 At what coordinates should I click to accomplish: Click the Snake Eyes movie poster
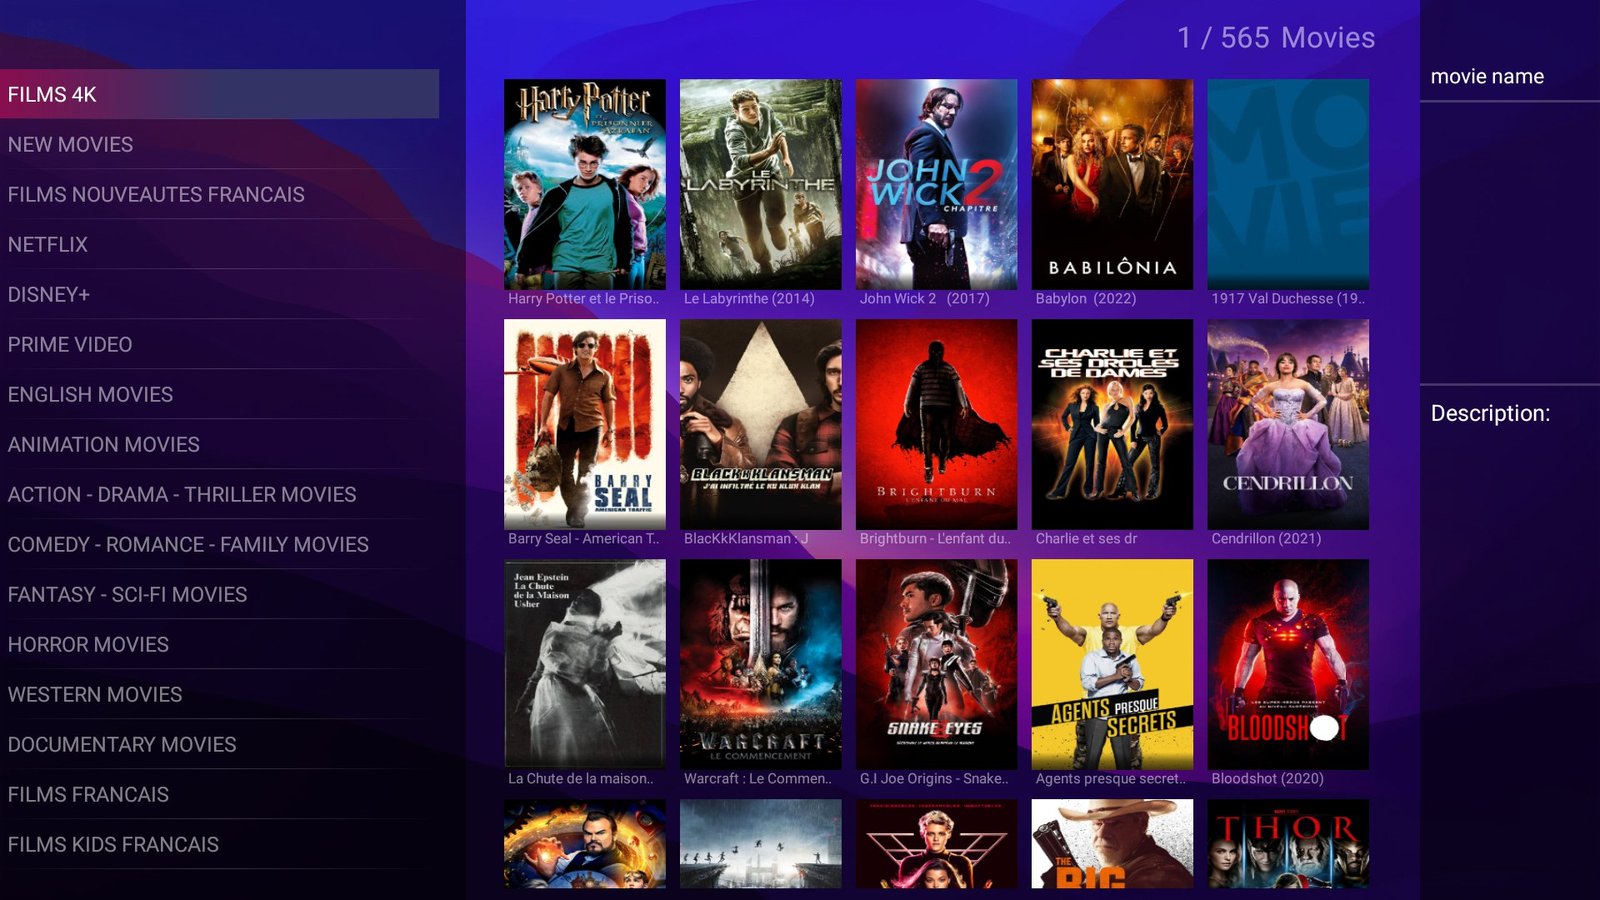click(936, 664)
